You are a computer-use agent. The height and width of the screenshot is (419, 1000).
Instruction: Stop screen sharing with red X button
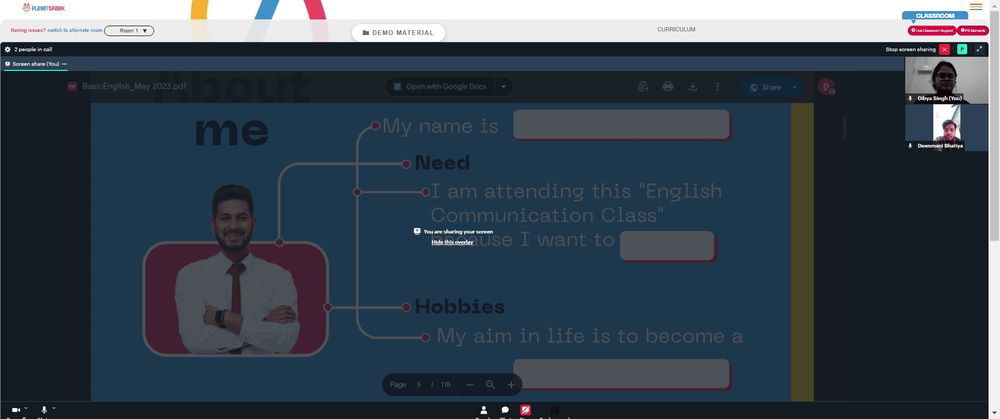(945, 49)
